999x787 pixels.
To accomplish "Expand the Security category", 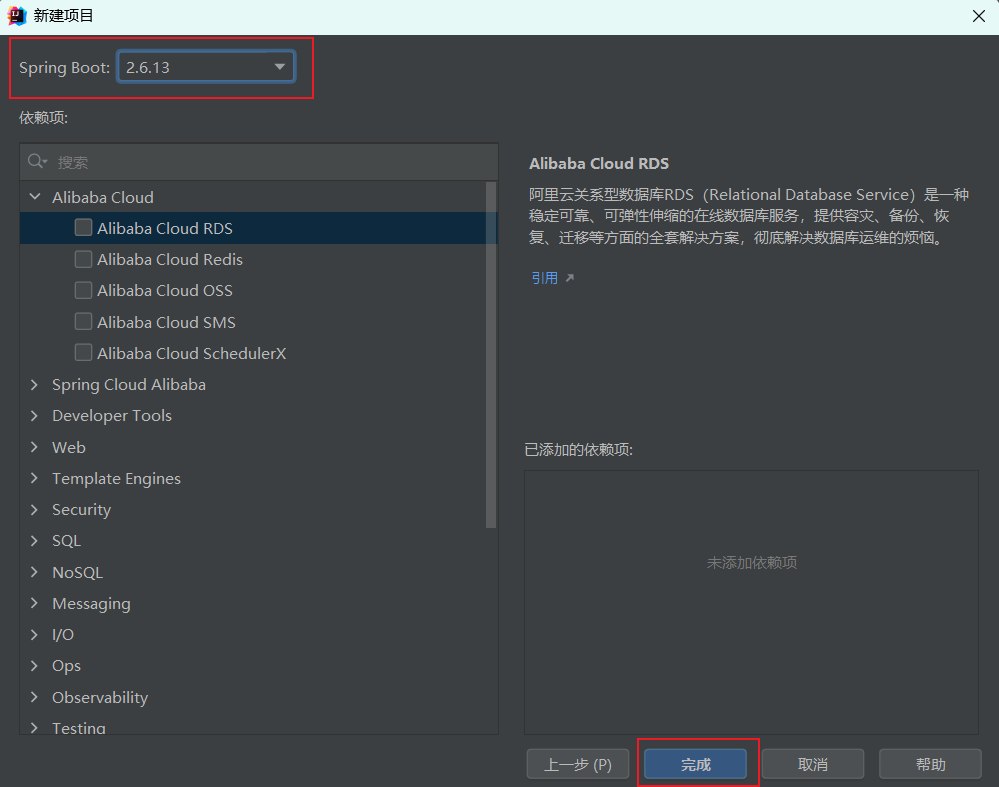I will point(34,509).
